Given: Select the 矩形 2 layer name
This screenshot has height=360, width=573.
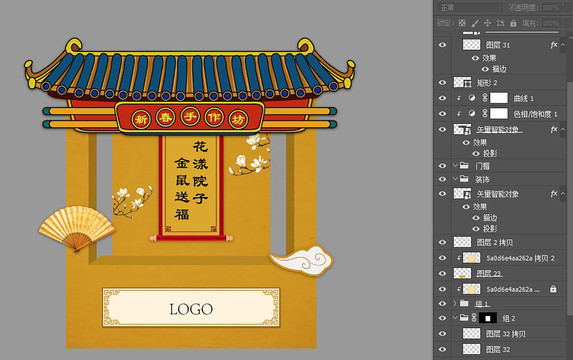Looking at the screenshot, I should [487, 83].
